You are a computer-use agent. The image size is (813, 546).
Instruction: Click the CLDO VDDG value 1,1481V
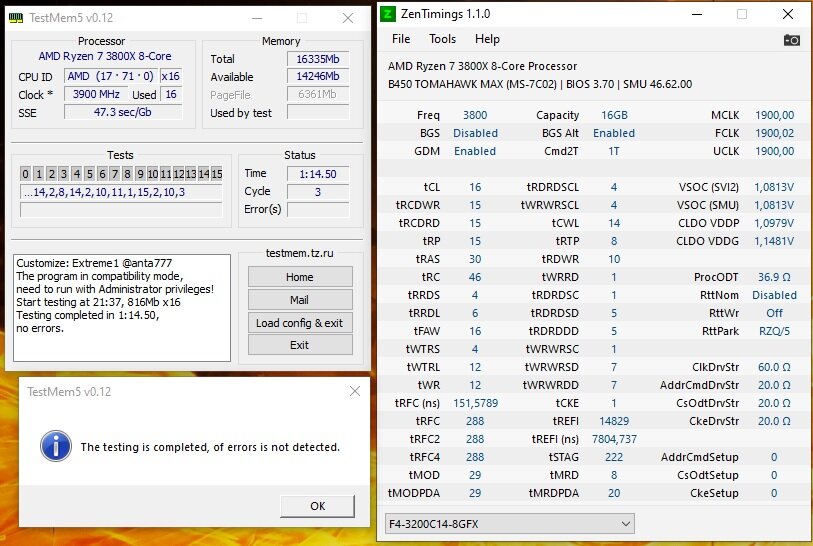coord(774,241)
